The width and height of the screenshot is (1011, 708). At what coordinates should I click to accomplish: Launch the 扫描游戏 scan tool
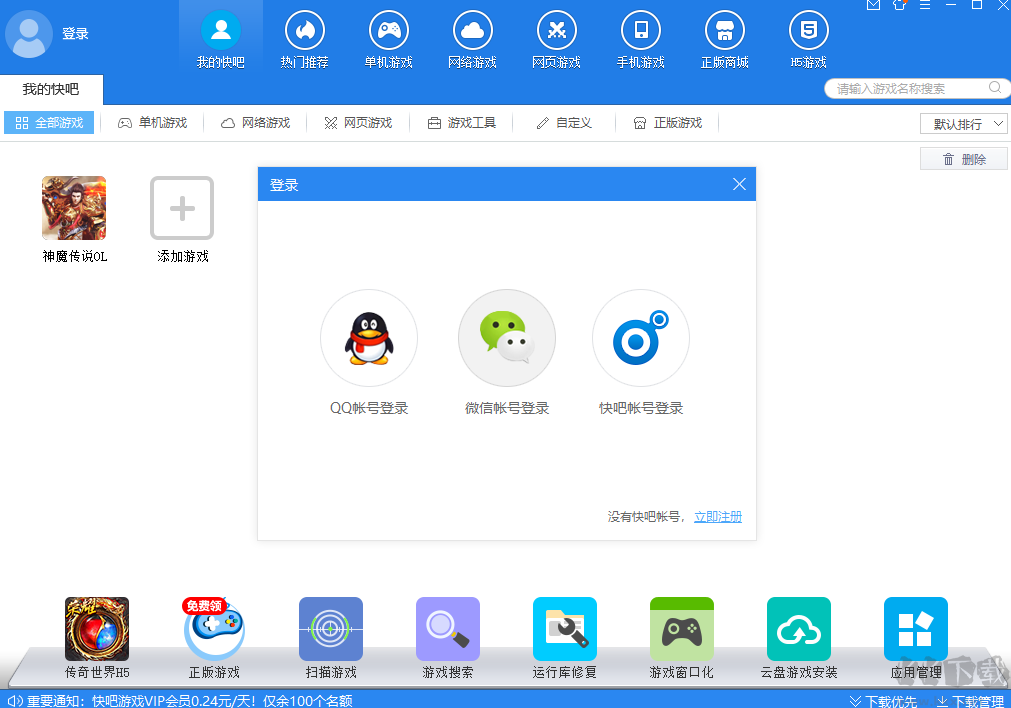pyautogui.click(x=330, y=629)
